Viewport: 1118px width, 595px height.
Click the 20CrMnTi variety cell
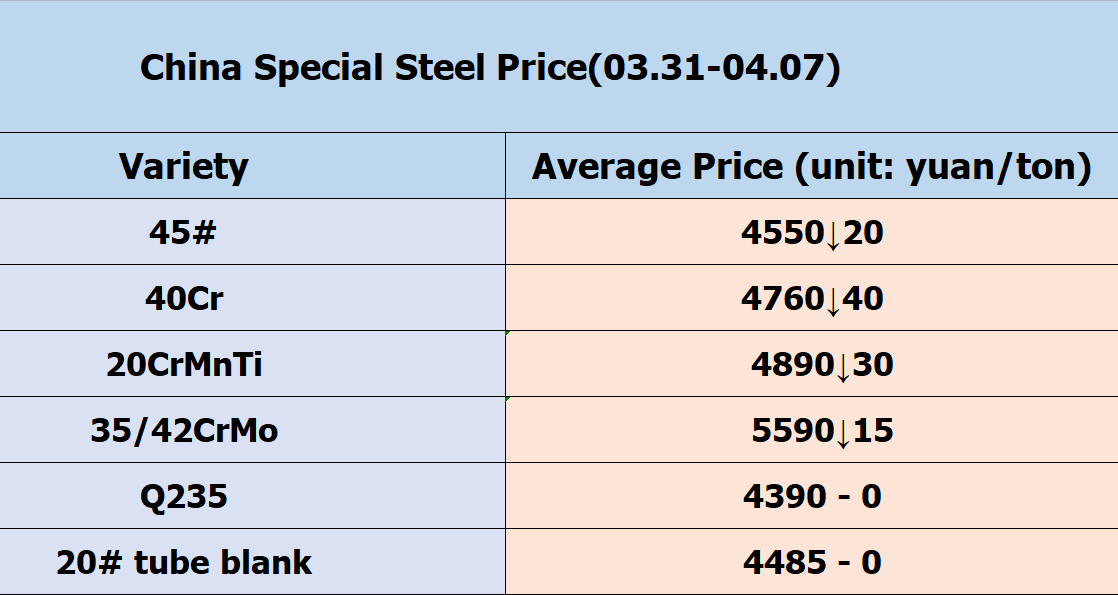click(184, 364)
